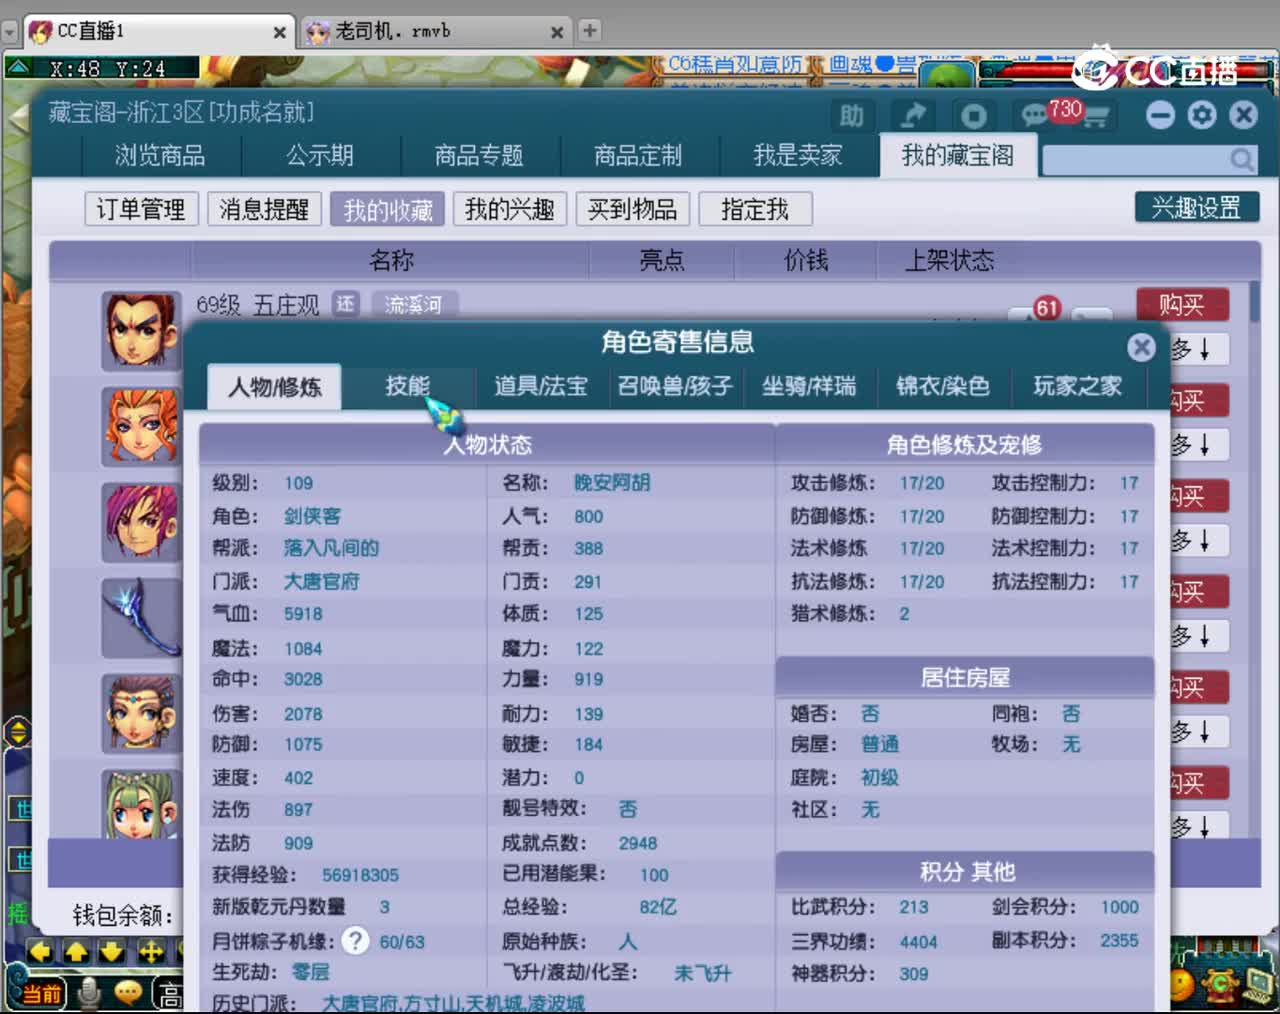
Task: Click the 指定我 button
Action: click(x=755, y=209)
